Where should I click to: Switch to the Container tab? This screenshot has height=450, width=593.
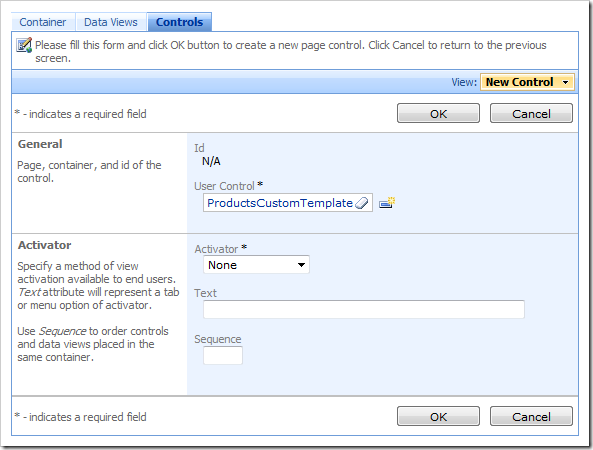43,22
